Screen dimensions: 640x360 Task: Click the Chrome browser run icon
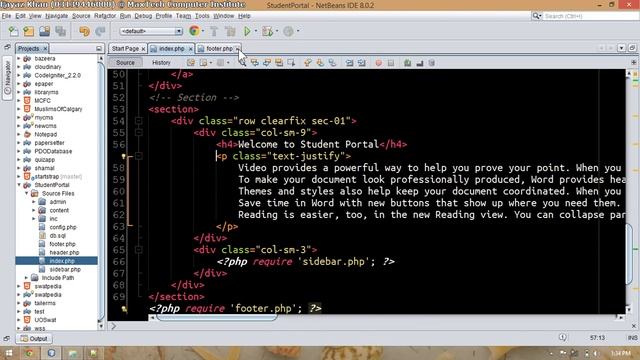194,31
